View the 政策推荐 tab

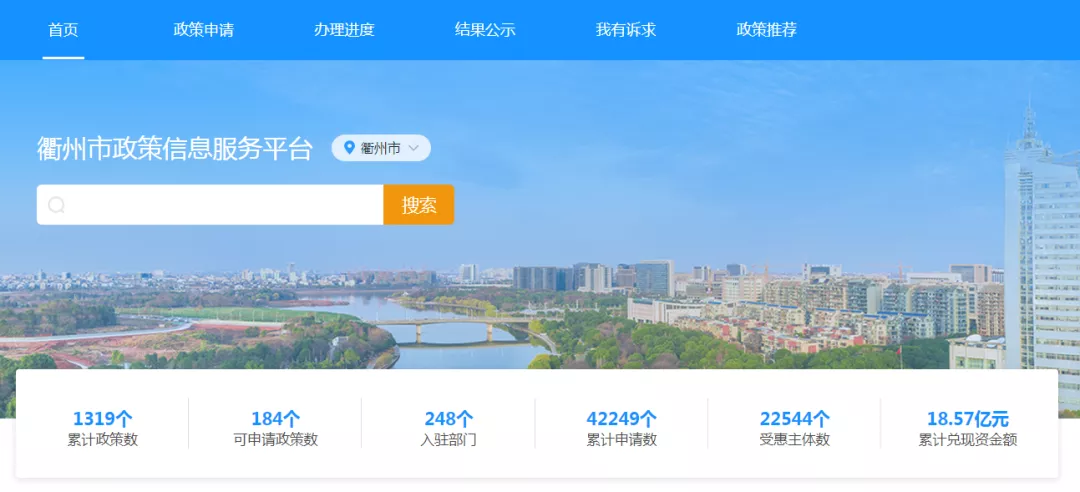[766, 30]
